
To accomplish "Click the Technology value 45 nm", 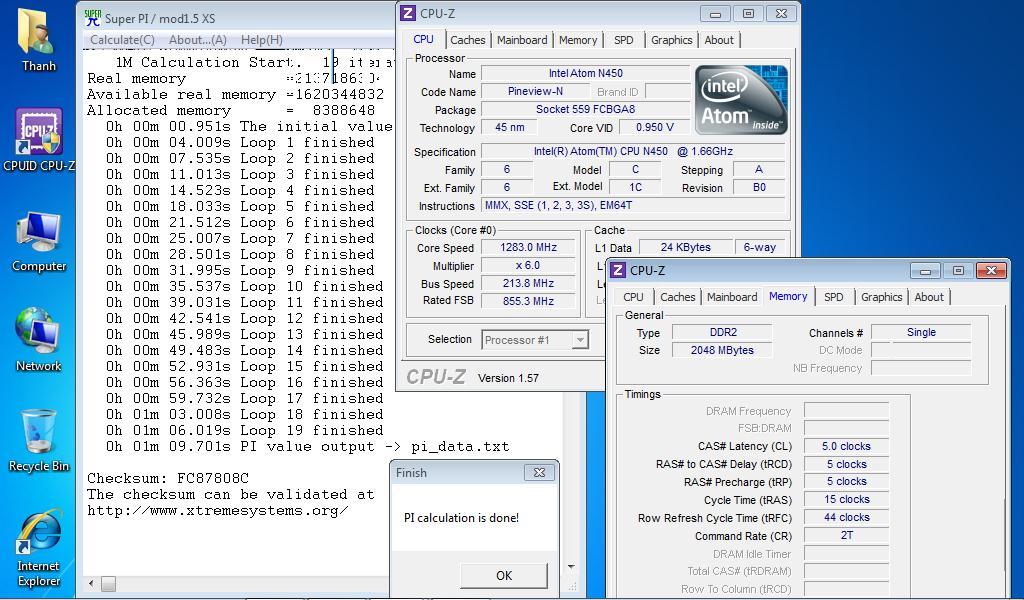I will click(509, 127).
